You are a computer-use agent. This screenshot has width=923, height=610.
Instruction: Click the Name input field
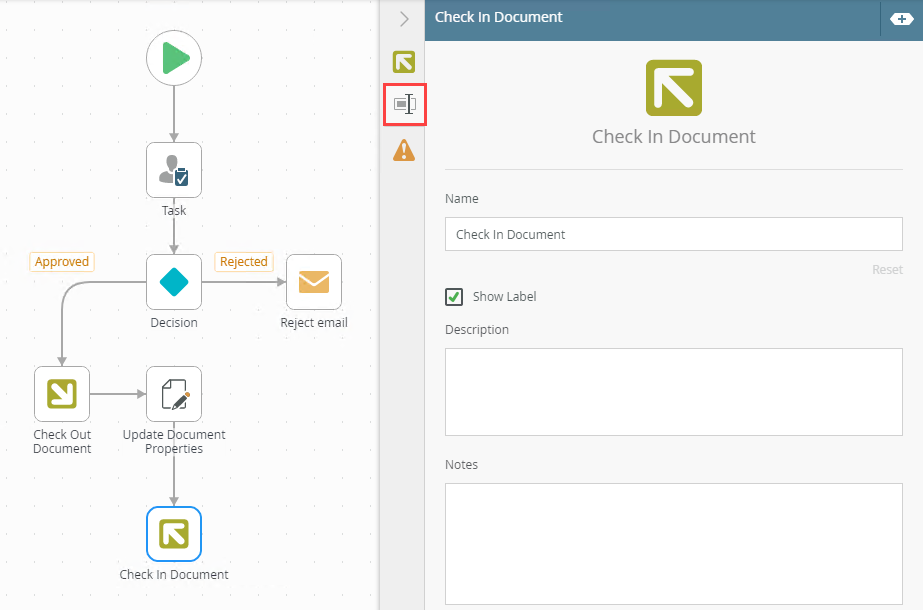pyautogui.click(x=673, y=235)
